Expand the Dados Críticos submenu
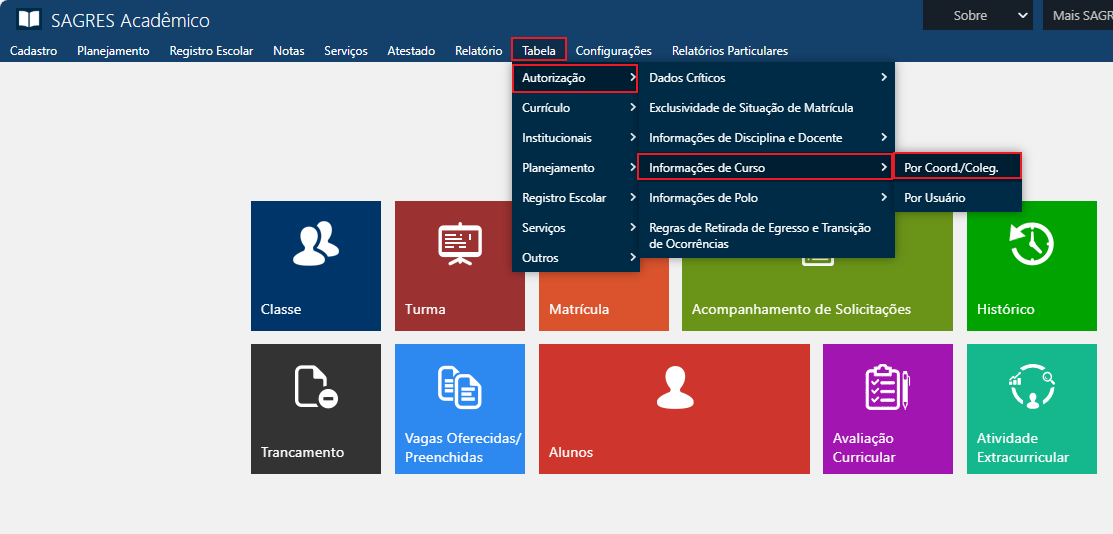Image resolution: width=1113 pixels, height=534 pixels. (765, 78)
